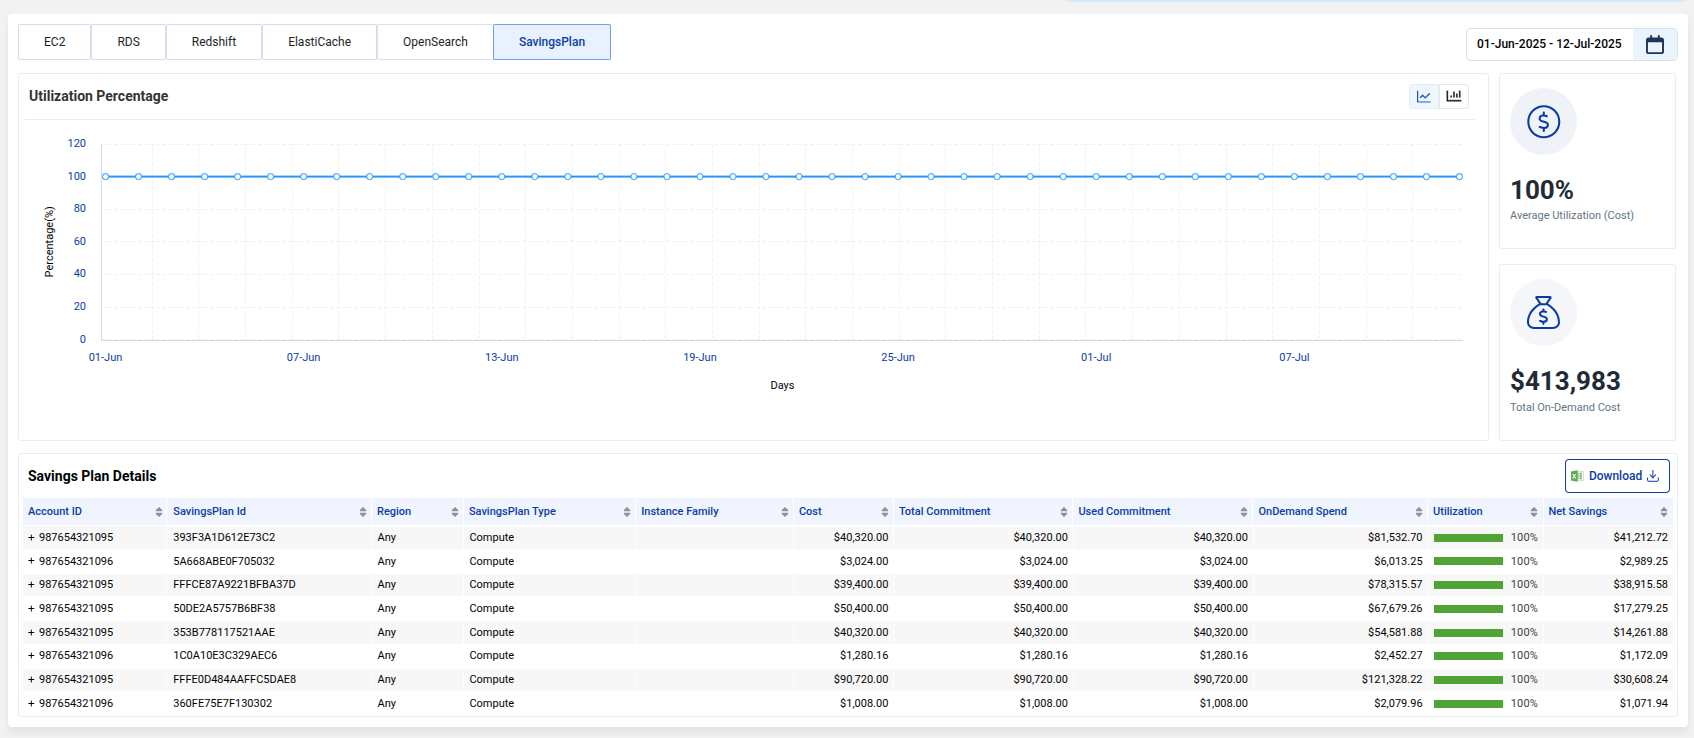Click the money bag cost icon
The height and width of the screenshot is (738, 1694).
pos(1543,313)
